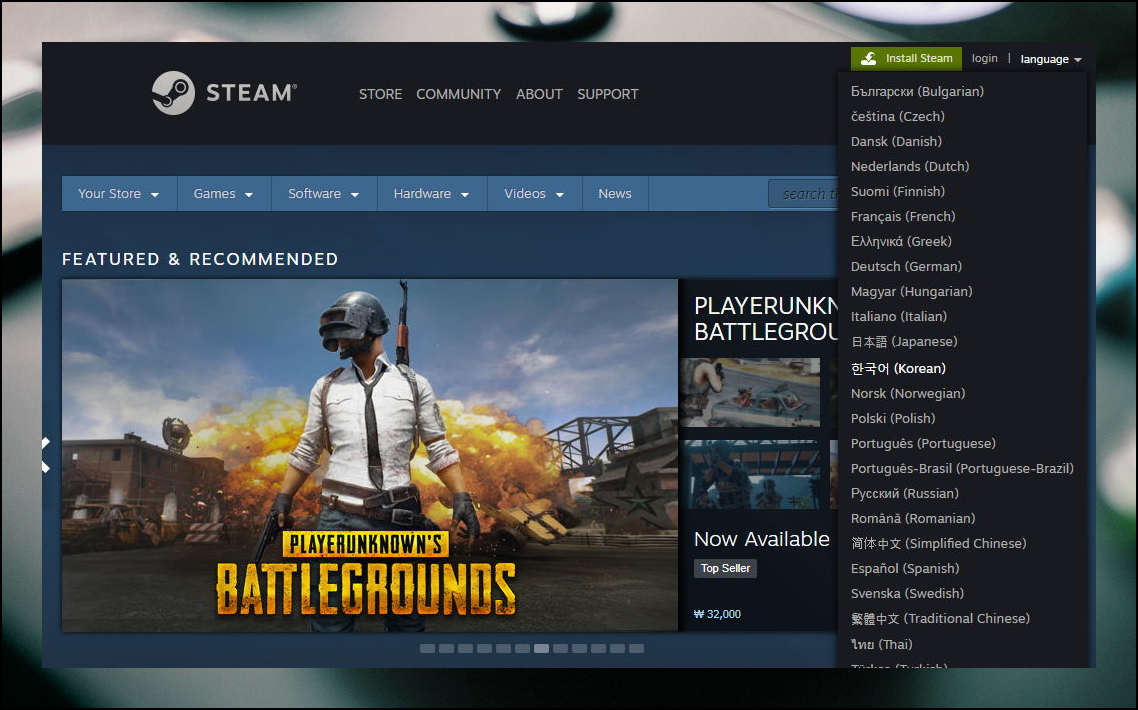The width and height of the screenshot is (1138, 710).
Task: Click the Top Seller tag
Action: 725,568
